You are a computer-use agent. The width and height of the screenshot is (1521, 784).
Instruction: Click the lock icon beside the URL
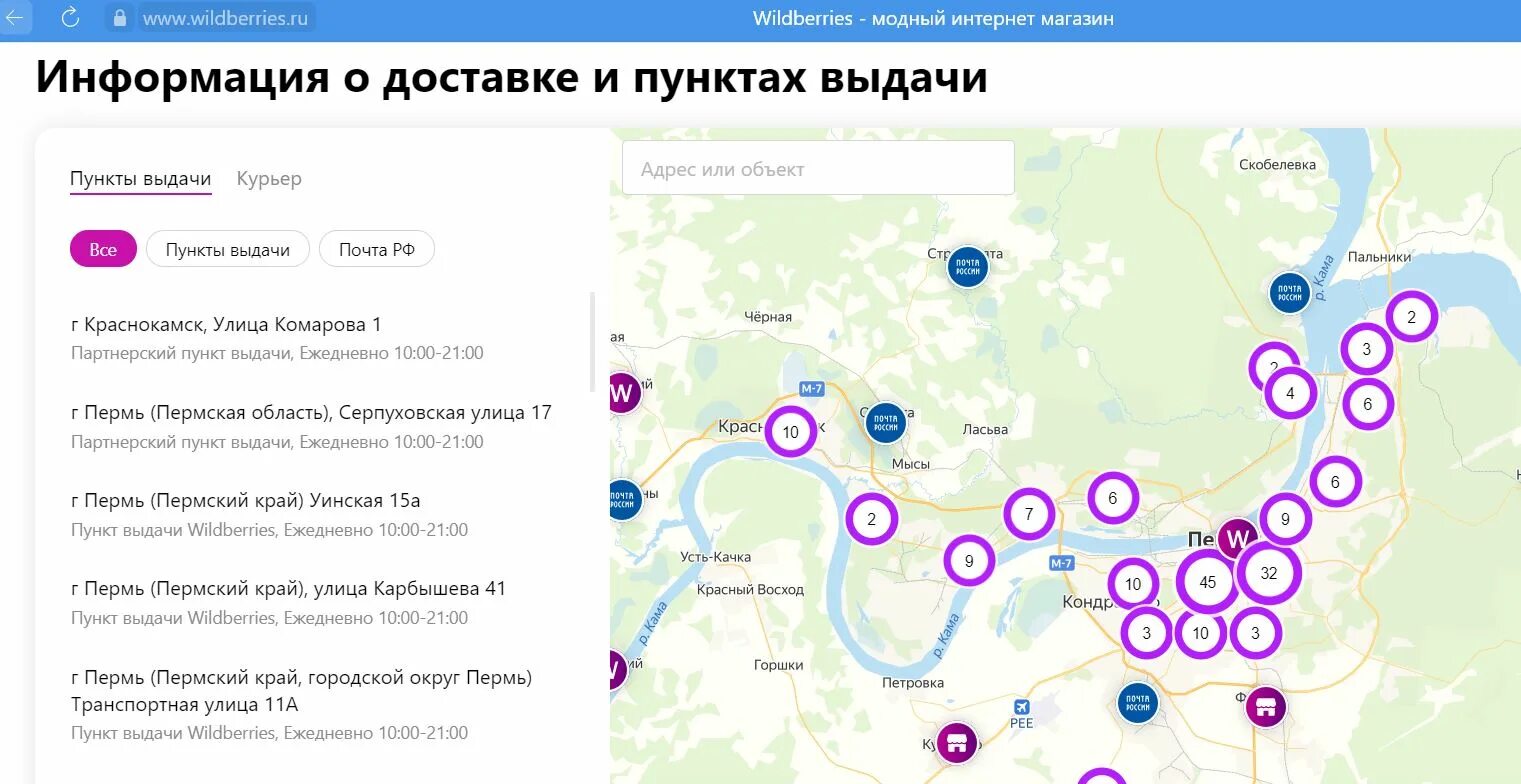click(x=120, y=18)
